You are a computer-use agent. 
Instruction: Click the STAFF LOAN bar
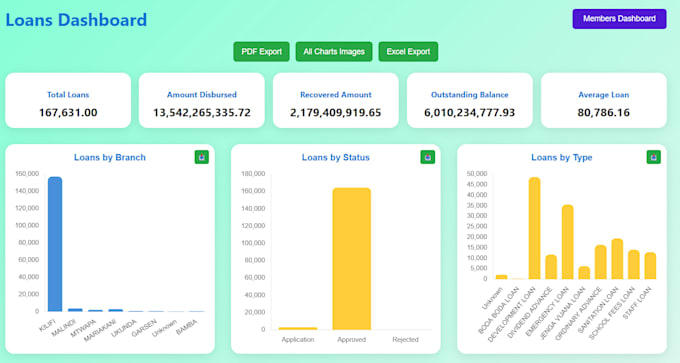point(650,265)
